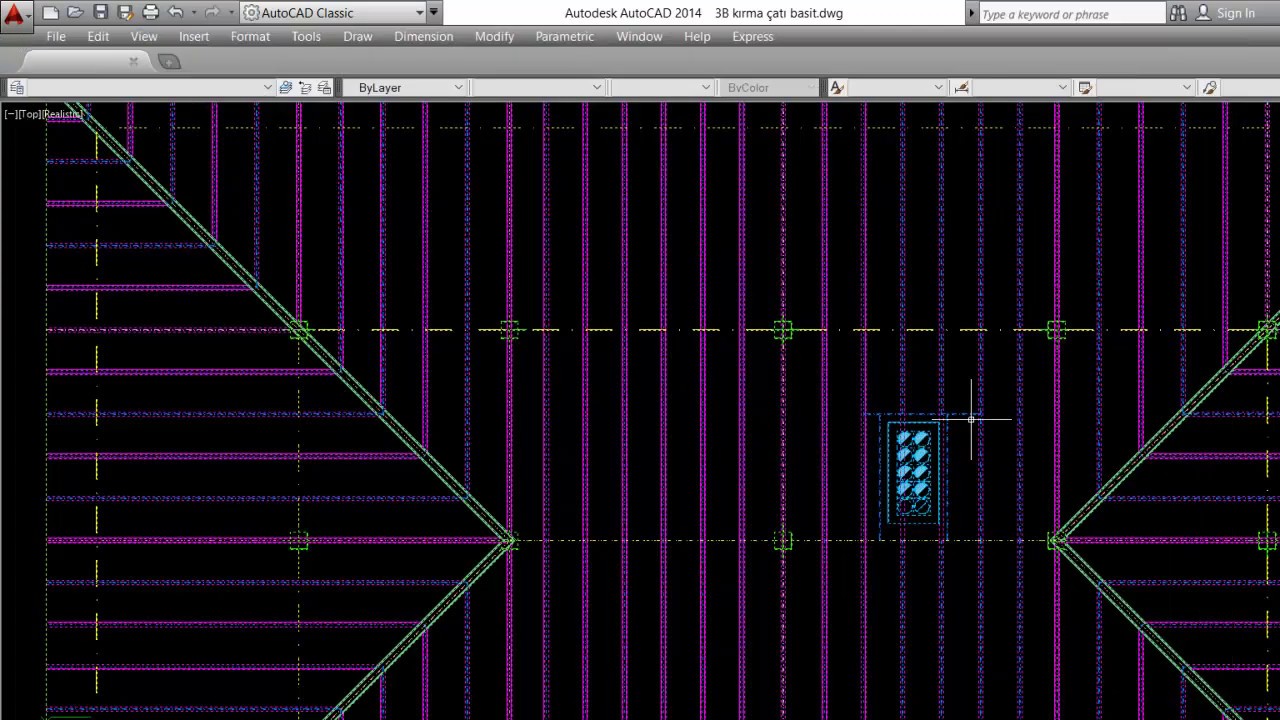
Task: Click the Plot (printer) icon
Action: (x=151, y=13)
